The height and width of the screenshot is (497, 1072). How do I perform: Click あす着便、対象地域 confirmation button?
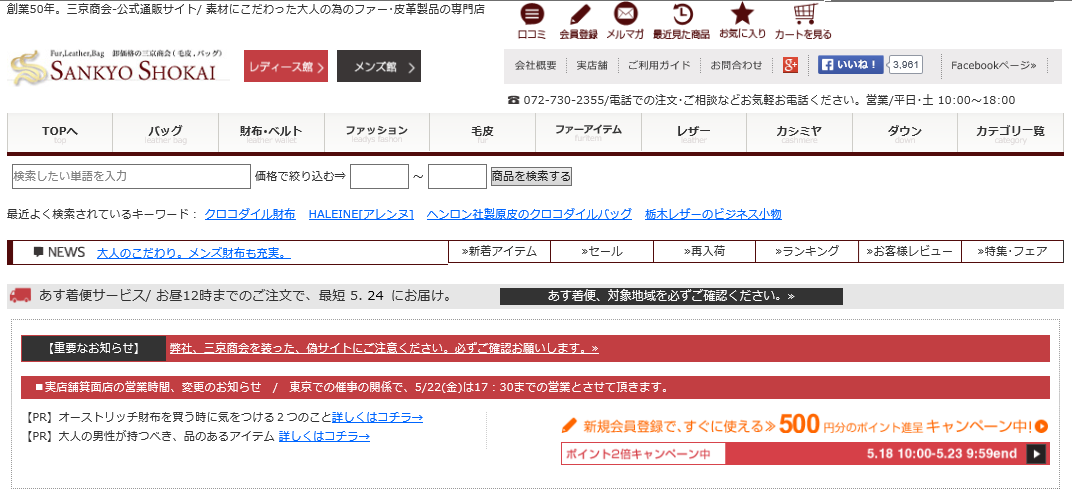[671, 296]
